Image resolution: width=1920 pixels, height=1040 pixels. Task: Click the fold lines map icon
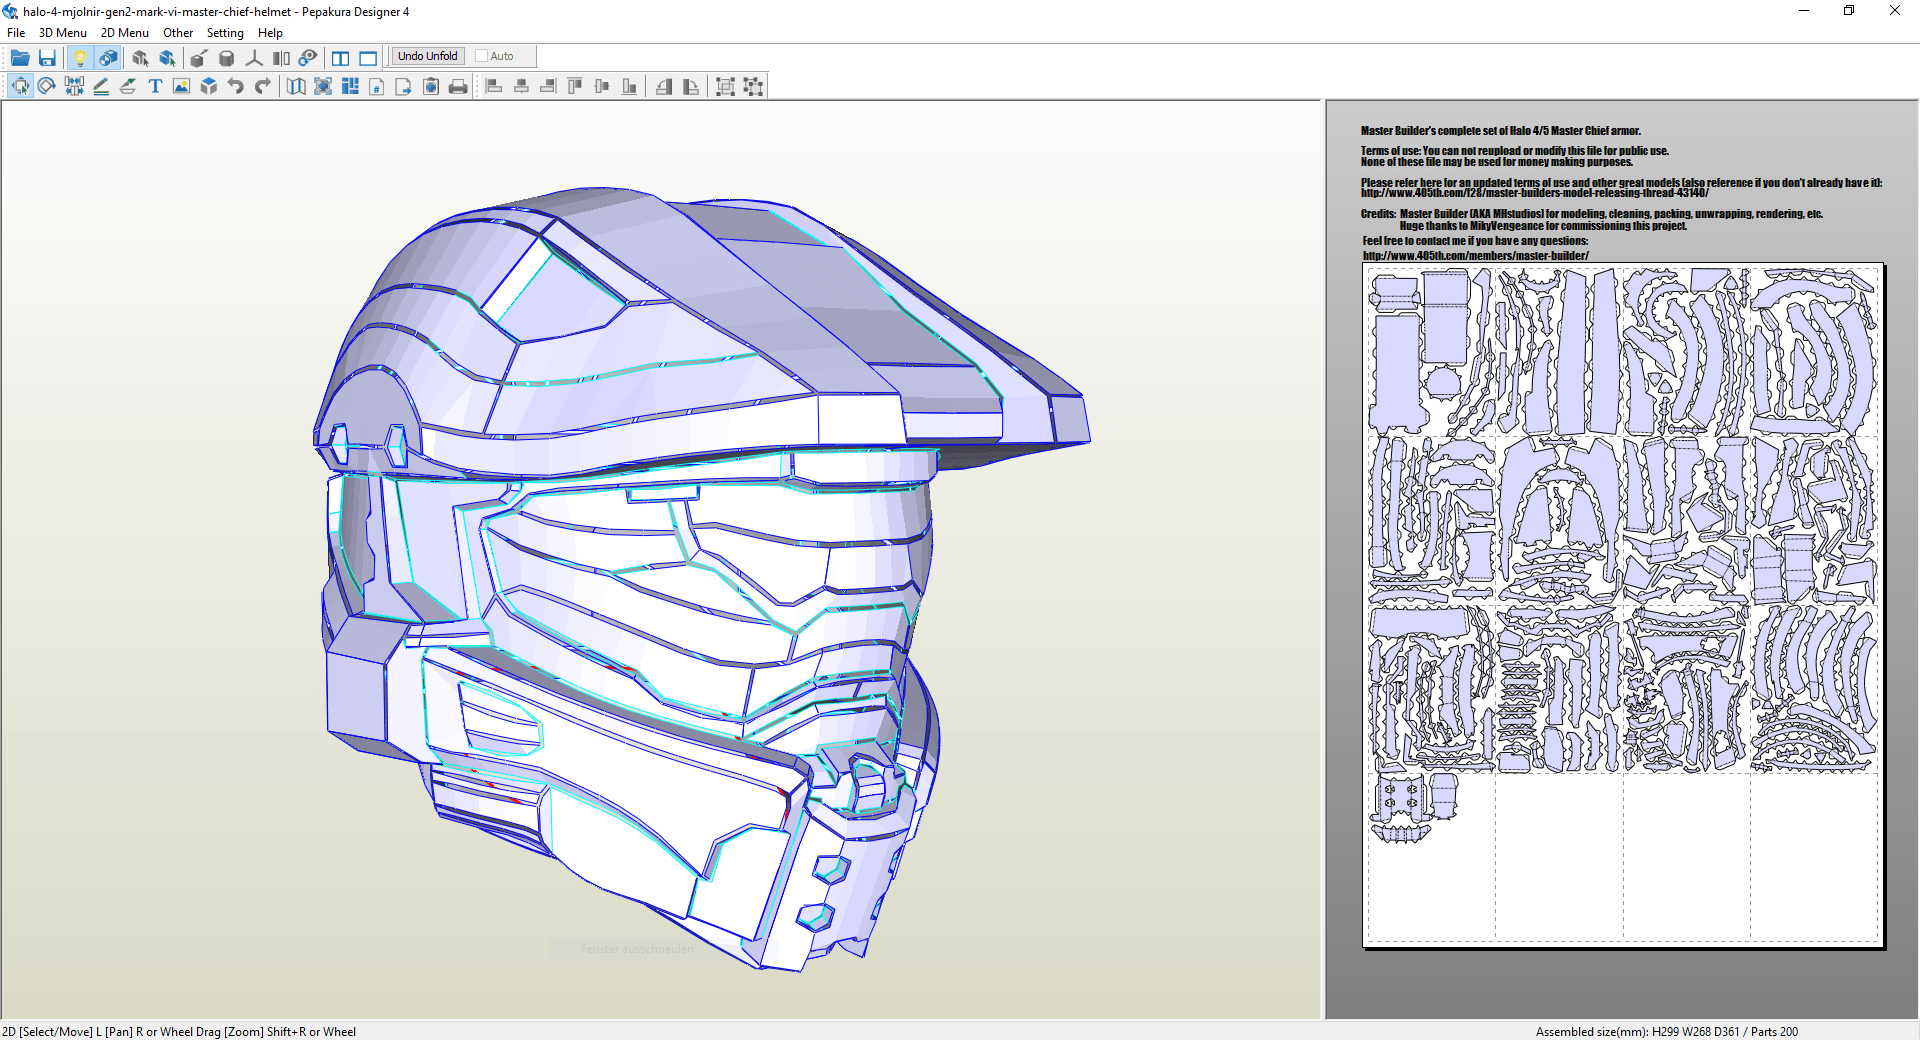[296, 86]
